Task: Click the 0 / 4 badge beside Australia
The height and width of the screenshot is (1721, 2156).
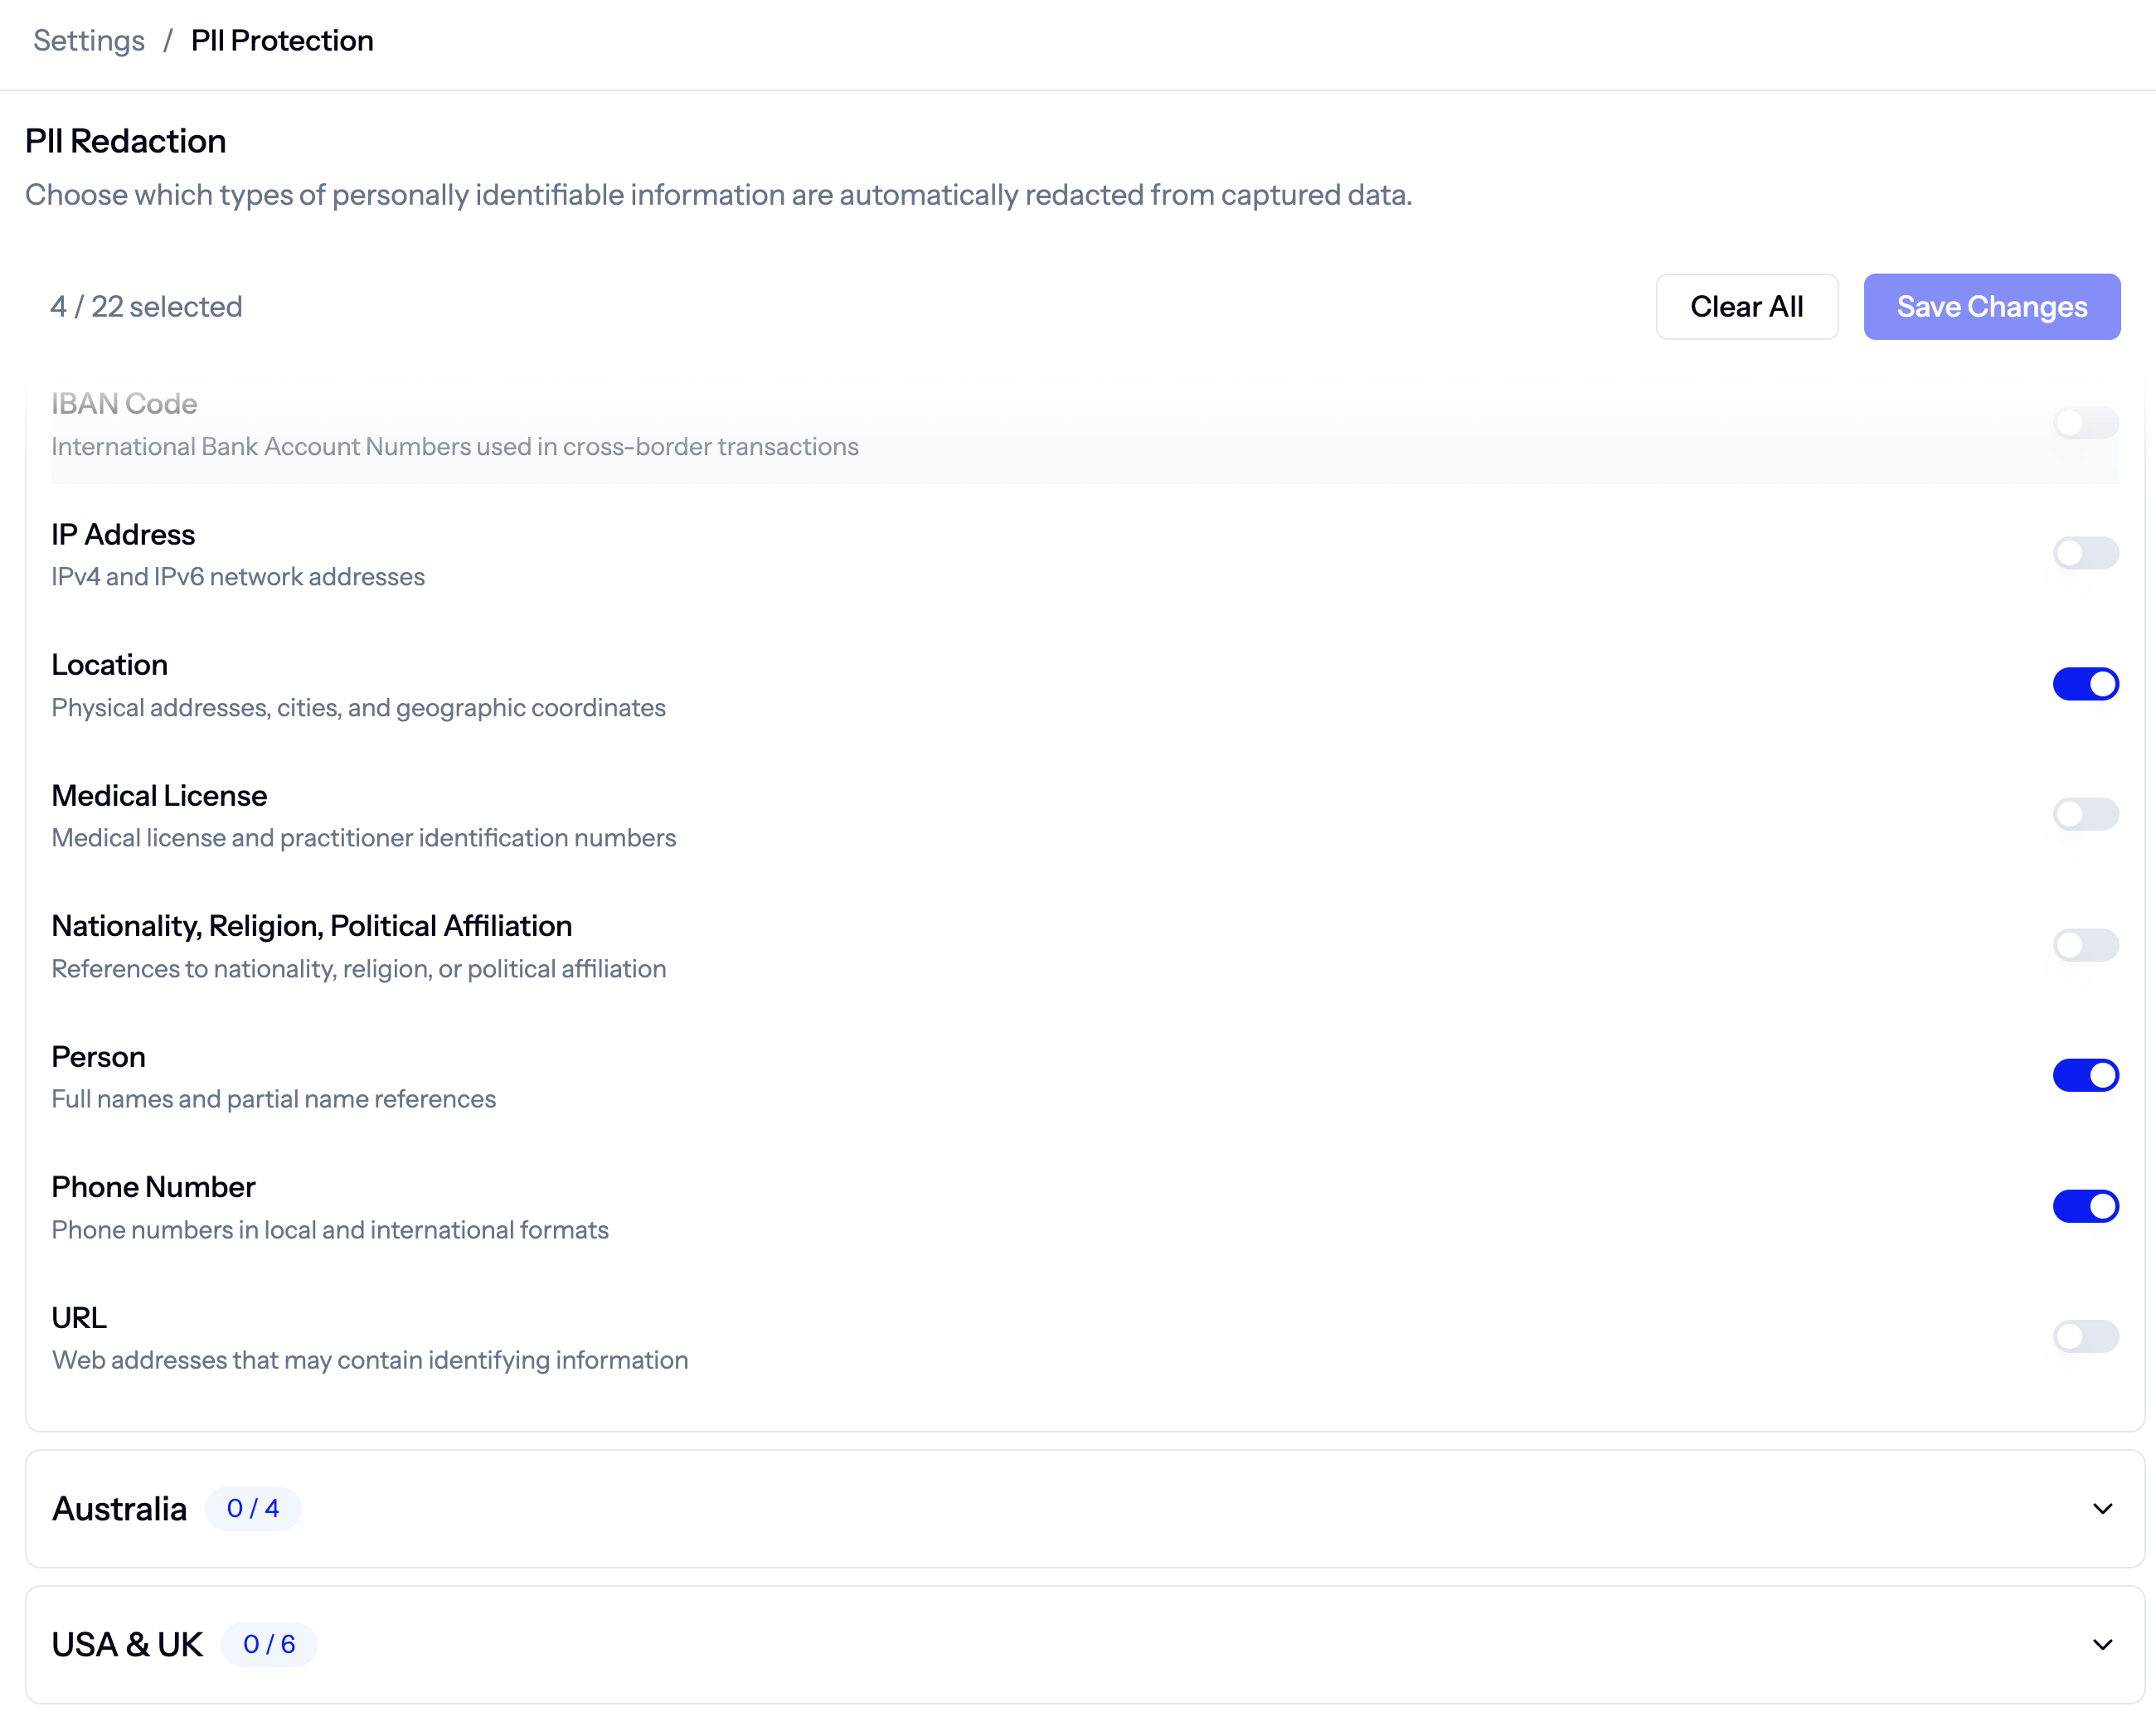Action: [x=253, y=1510]
